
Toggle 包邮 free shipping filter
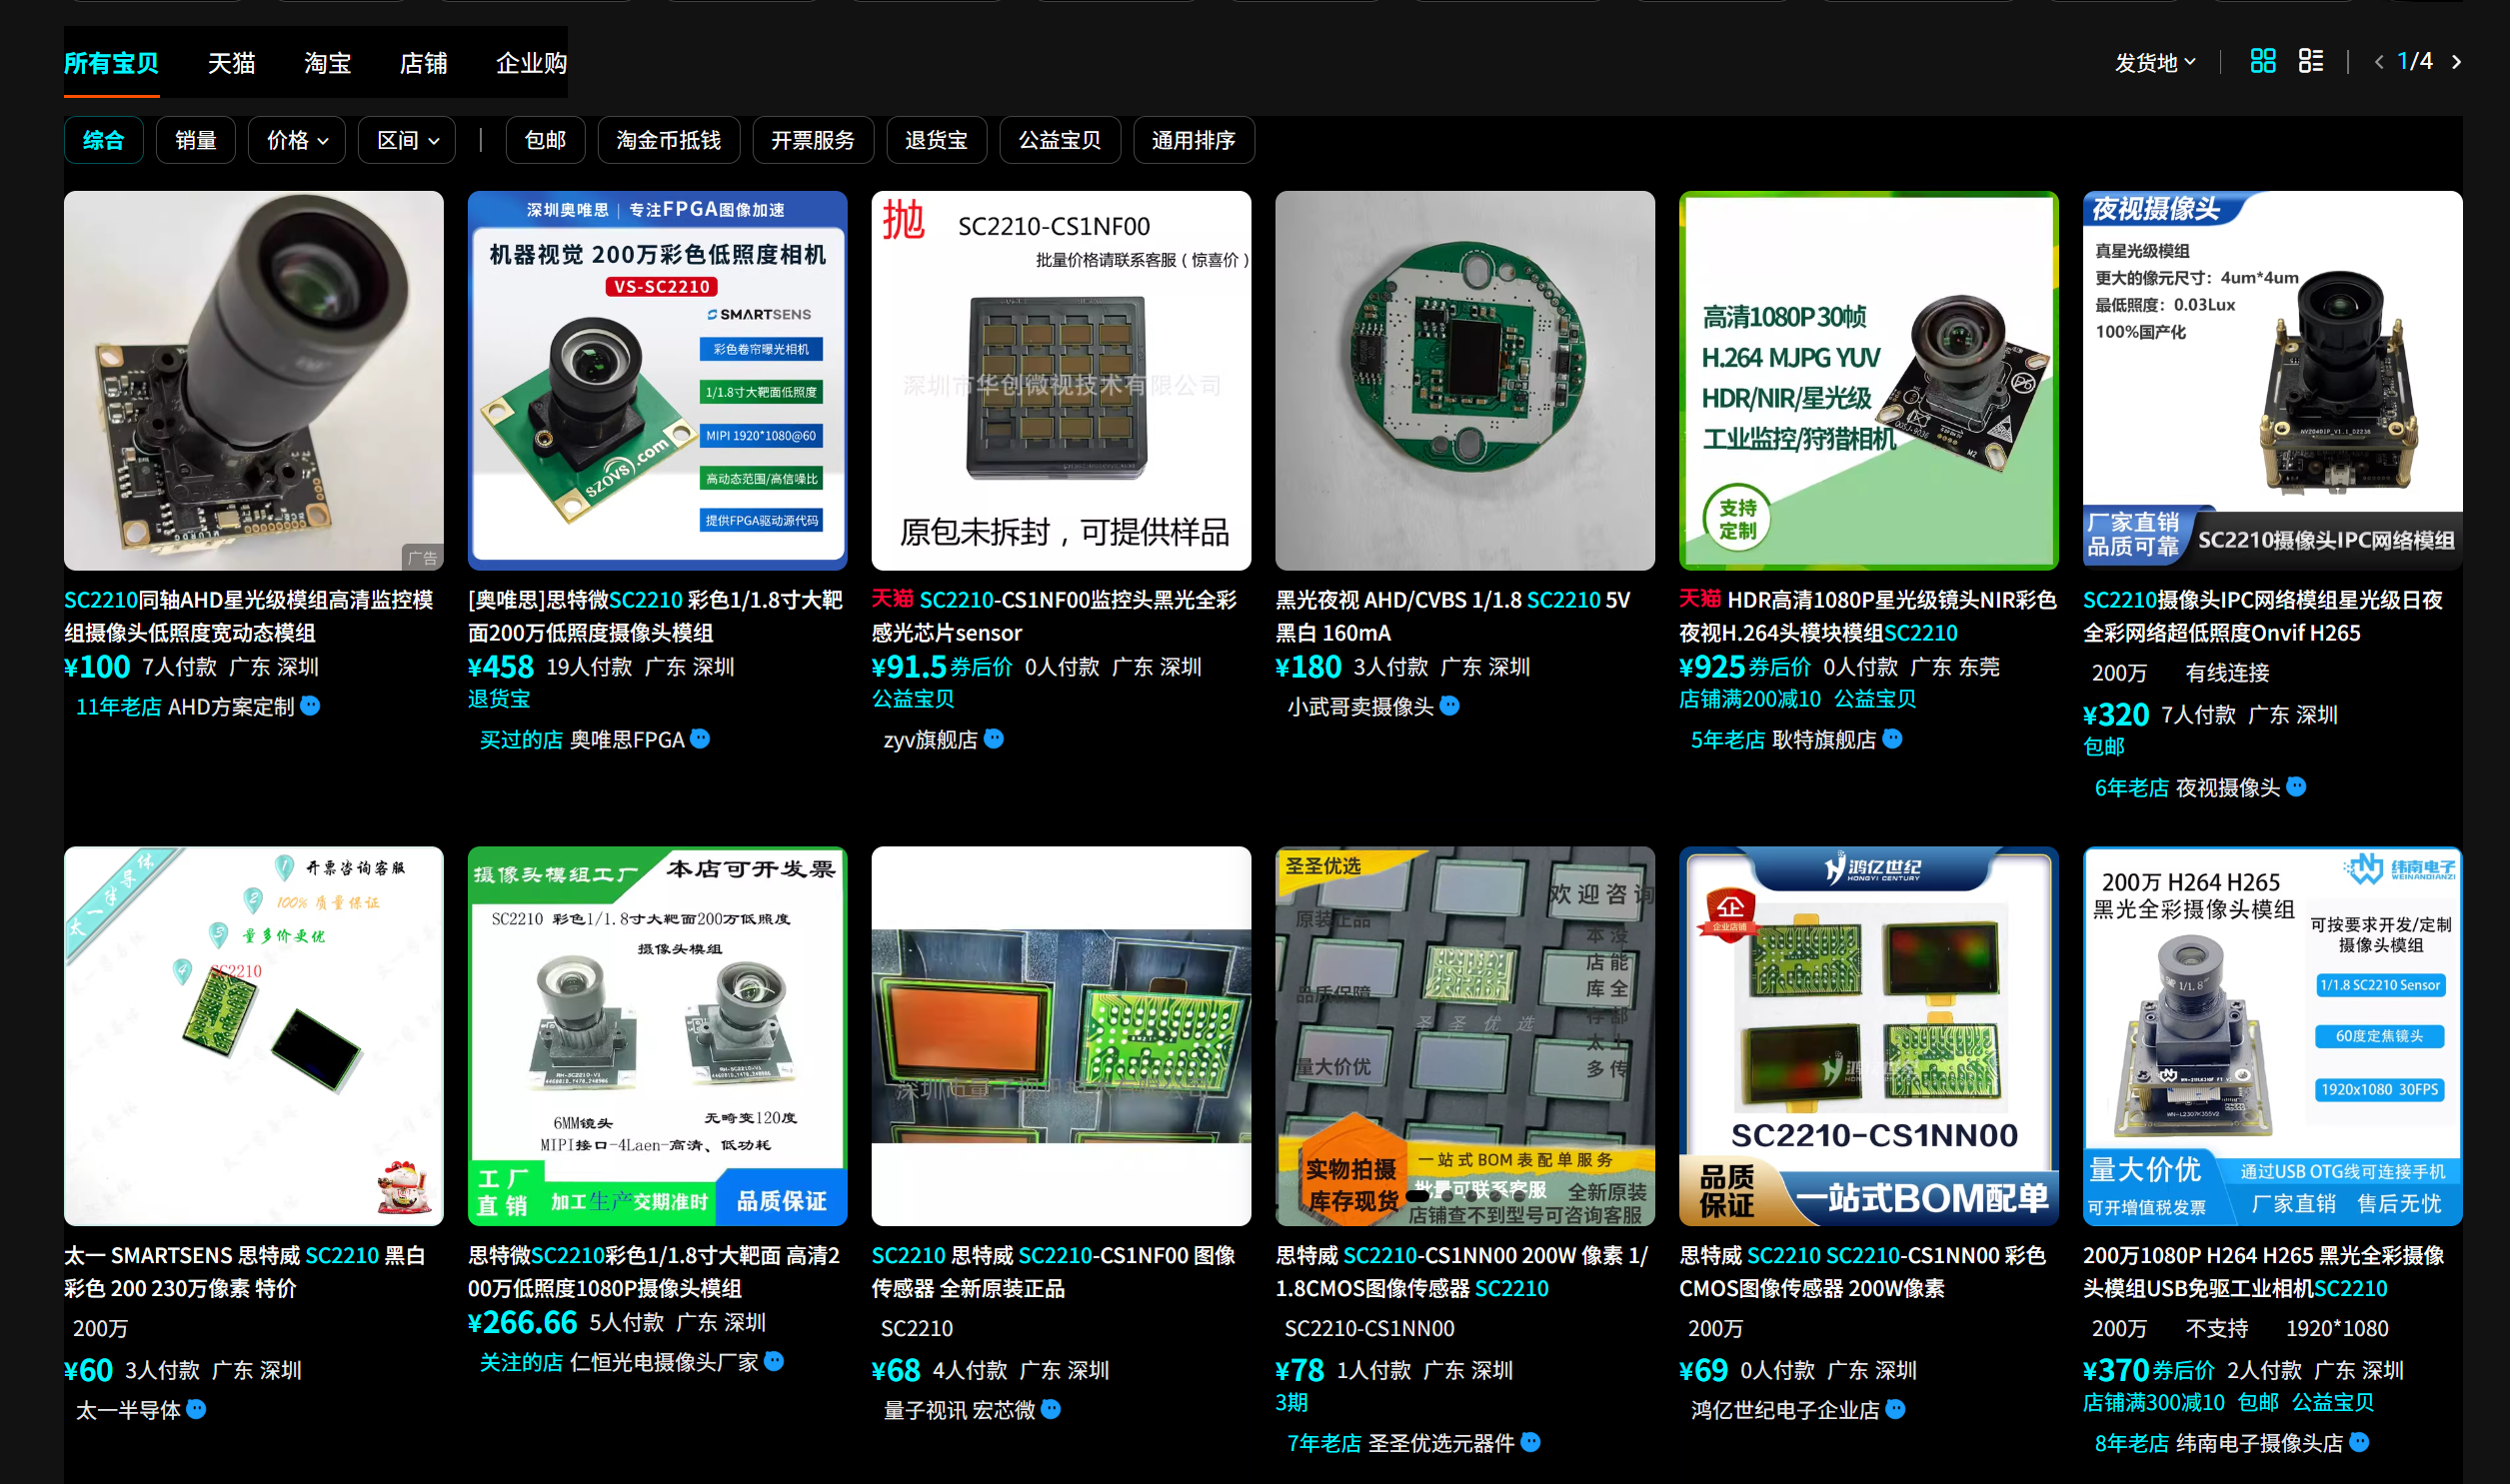coord(545,140)
